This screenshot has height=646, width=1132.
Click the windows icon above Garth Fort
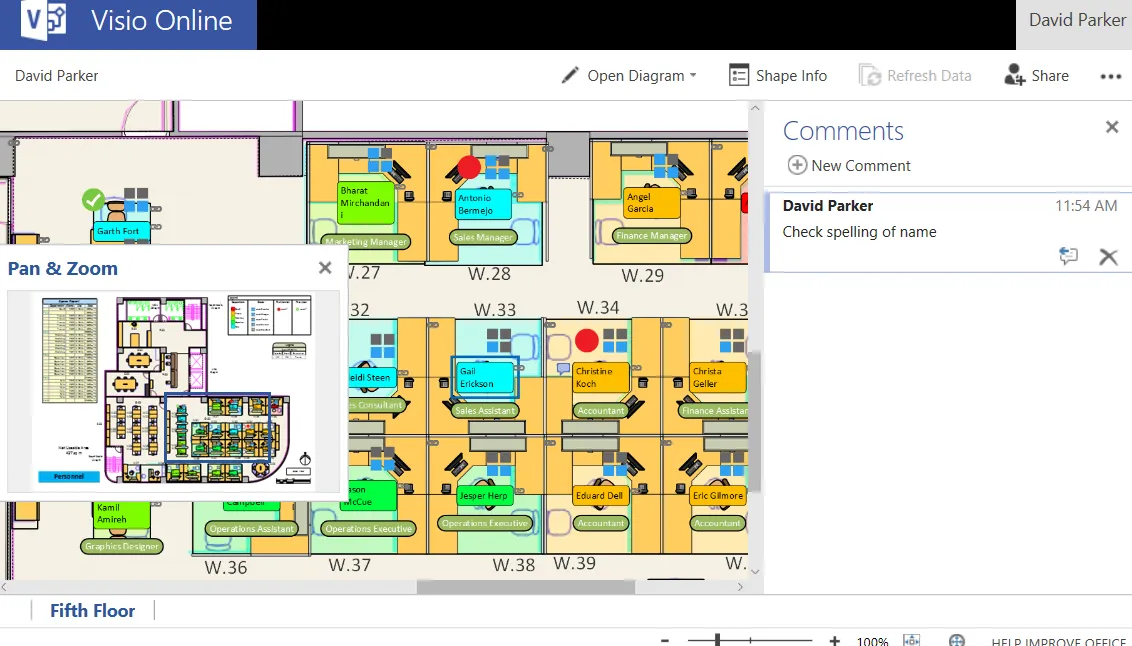[x=136, y=199]
